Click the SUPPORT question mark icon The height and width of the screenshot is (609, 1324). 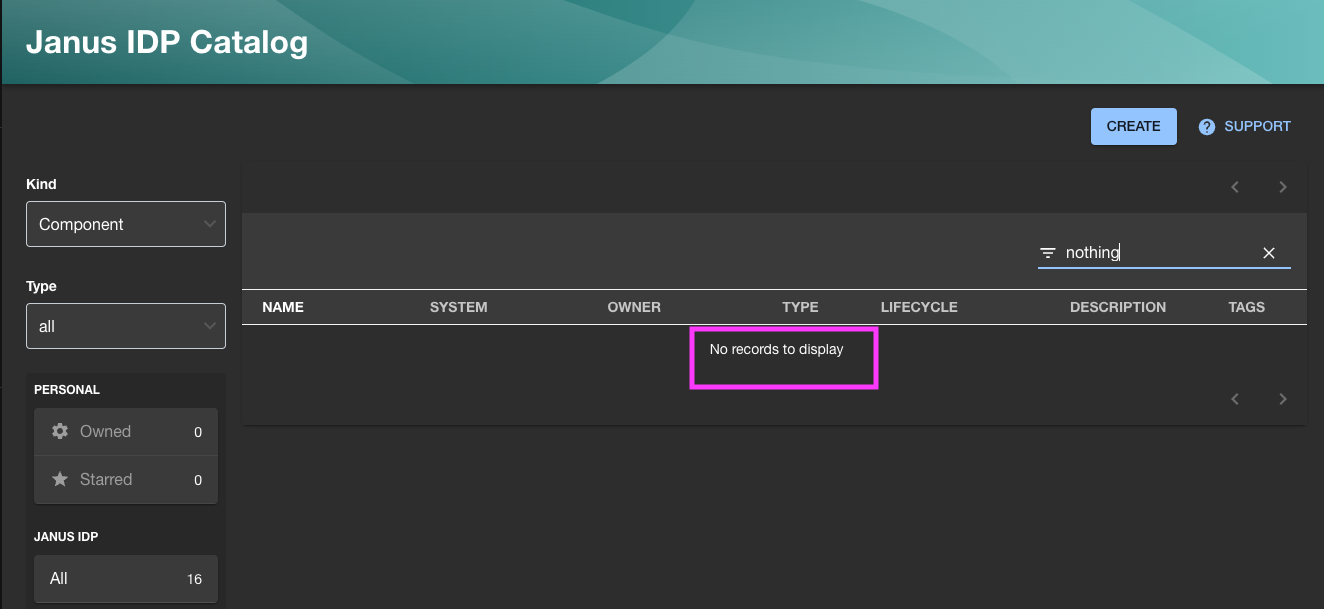point(1207,127)
